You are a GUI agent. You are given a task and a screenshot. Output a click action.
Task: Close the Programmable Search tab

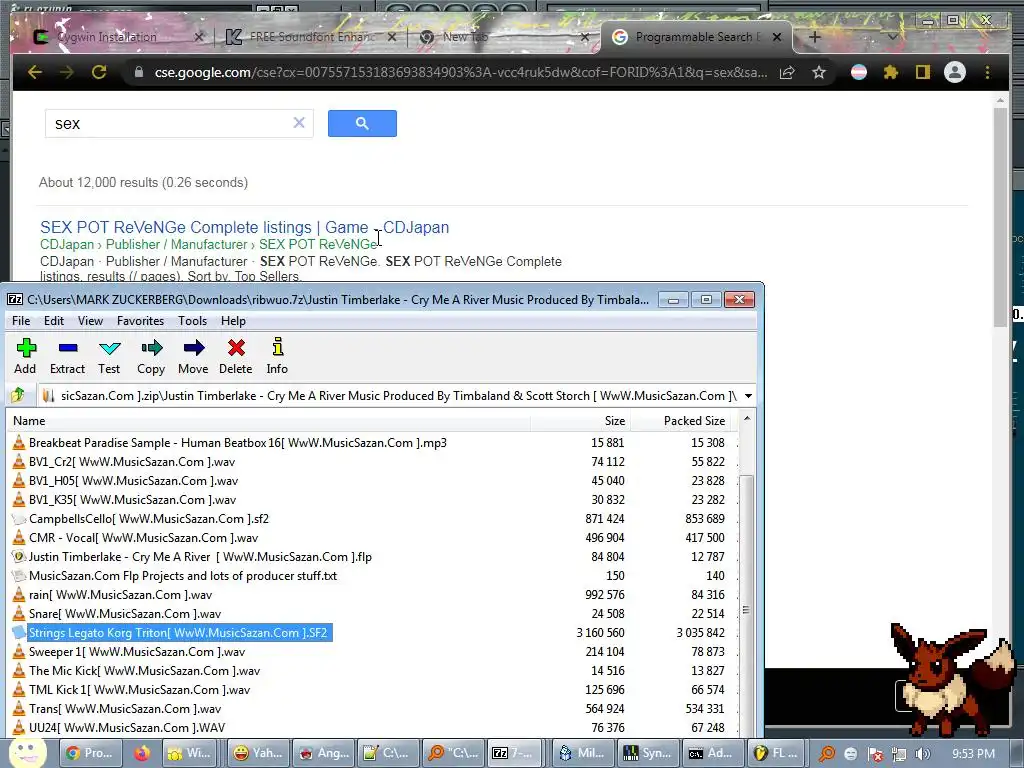[776, 37]
